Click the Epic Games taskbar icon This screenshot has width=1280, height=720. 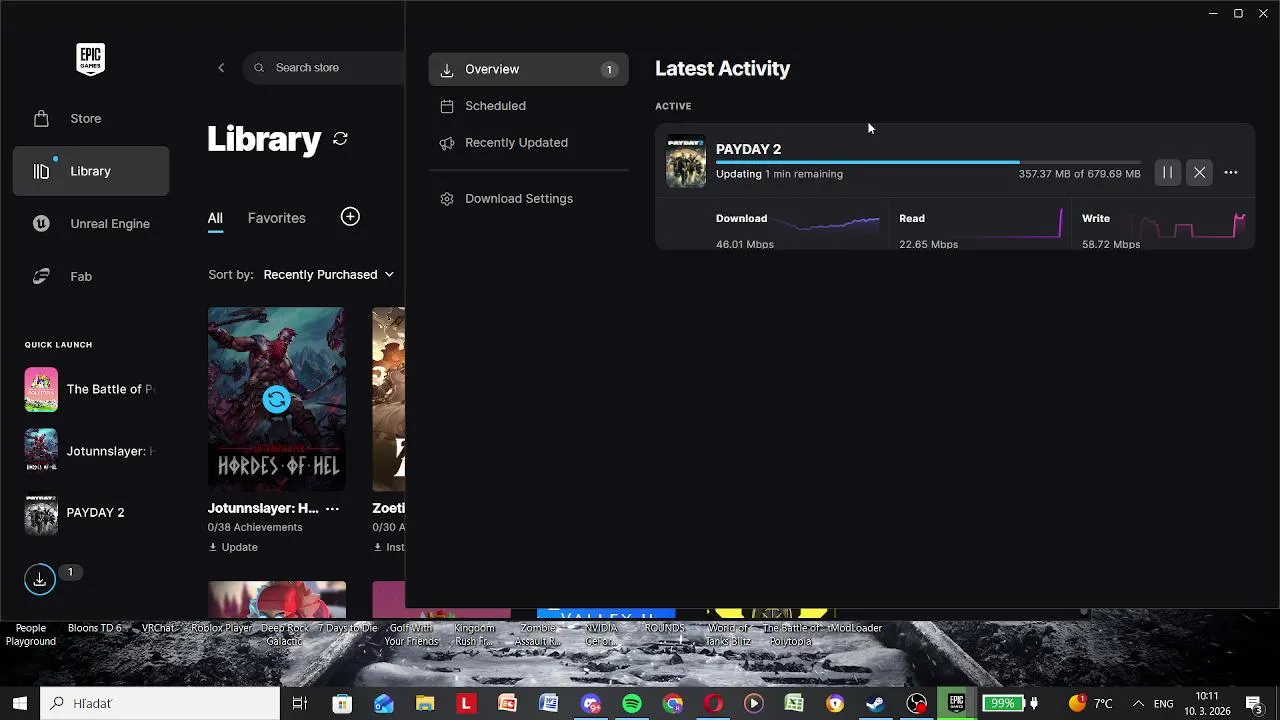pos(957,704)
